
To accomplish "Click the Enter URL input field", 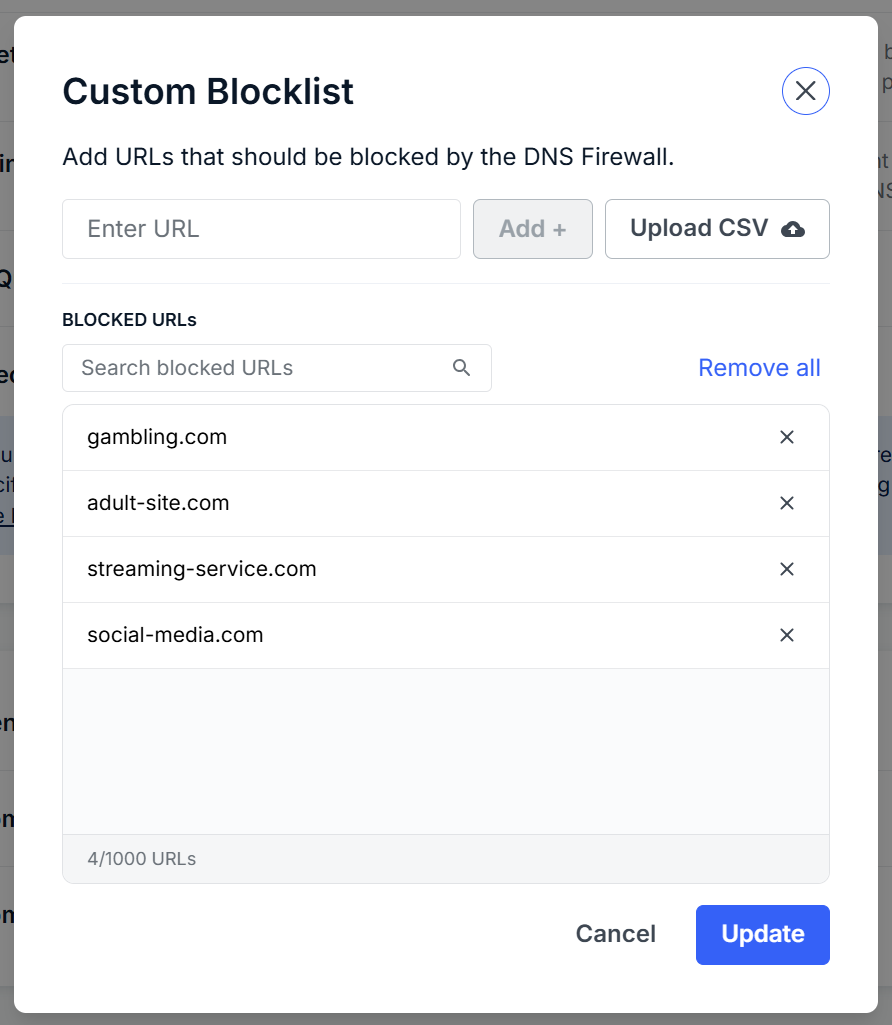I will tap(261, 229).
